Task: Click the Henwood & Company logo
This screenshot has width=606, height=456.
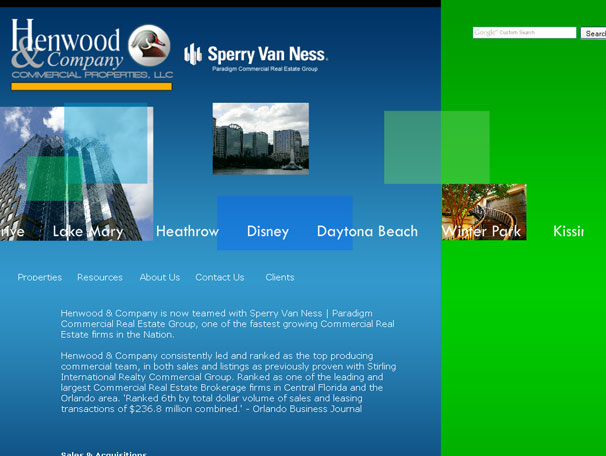Action: point(92,54)
